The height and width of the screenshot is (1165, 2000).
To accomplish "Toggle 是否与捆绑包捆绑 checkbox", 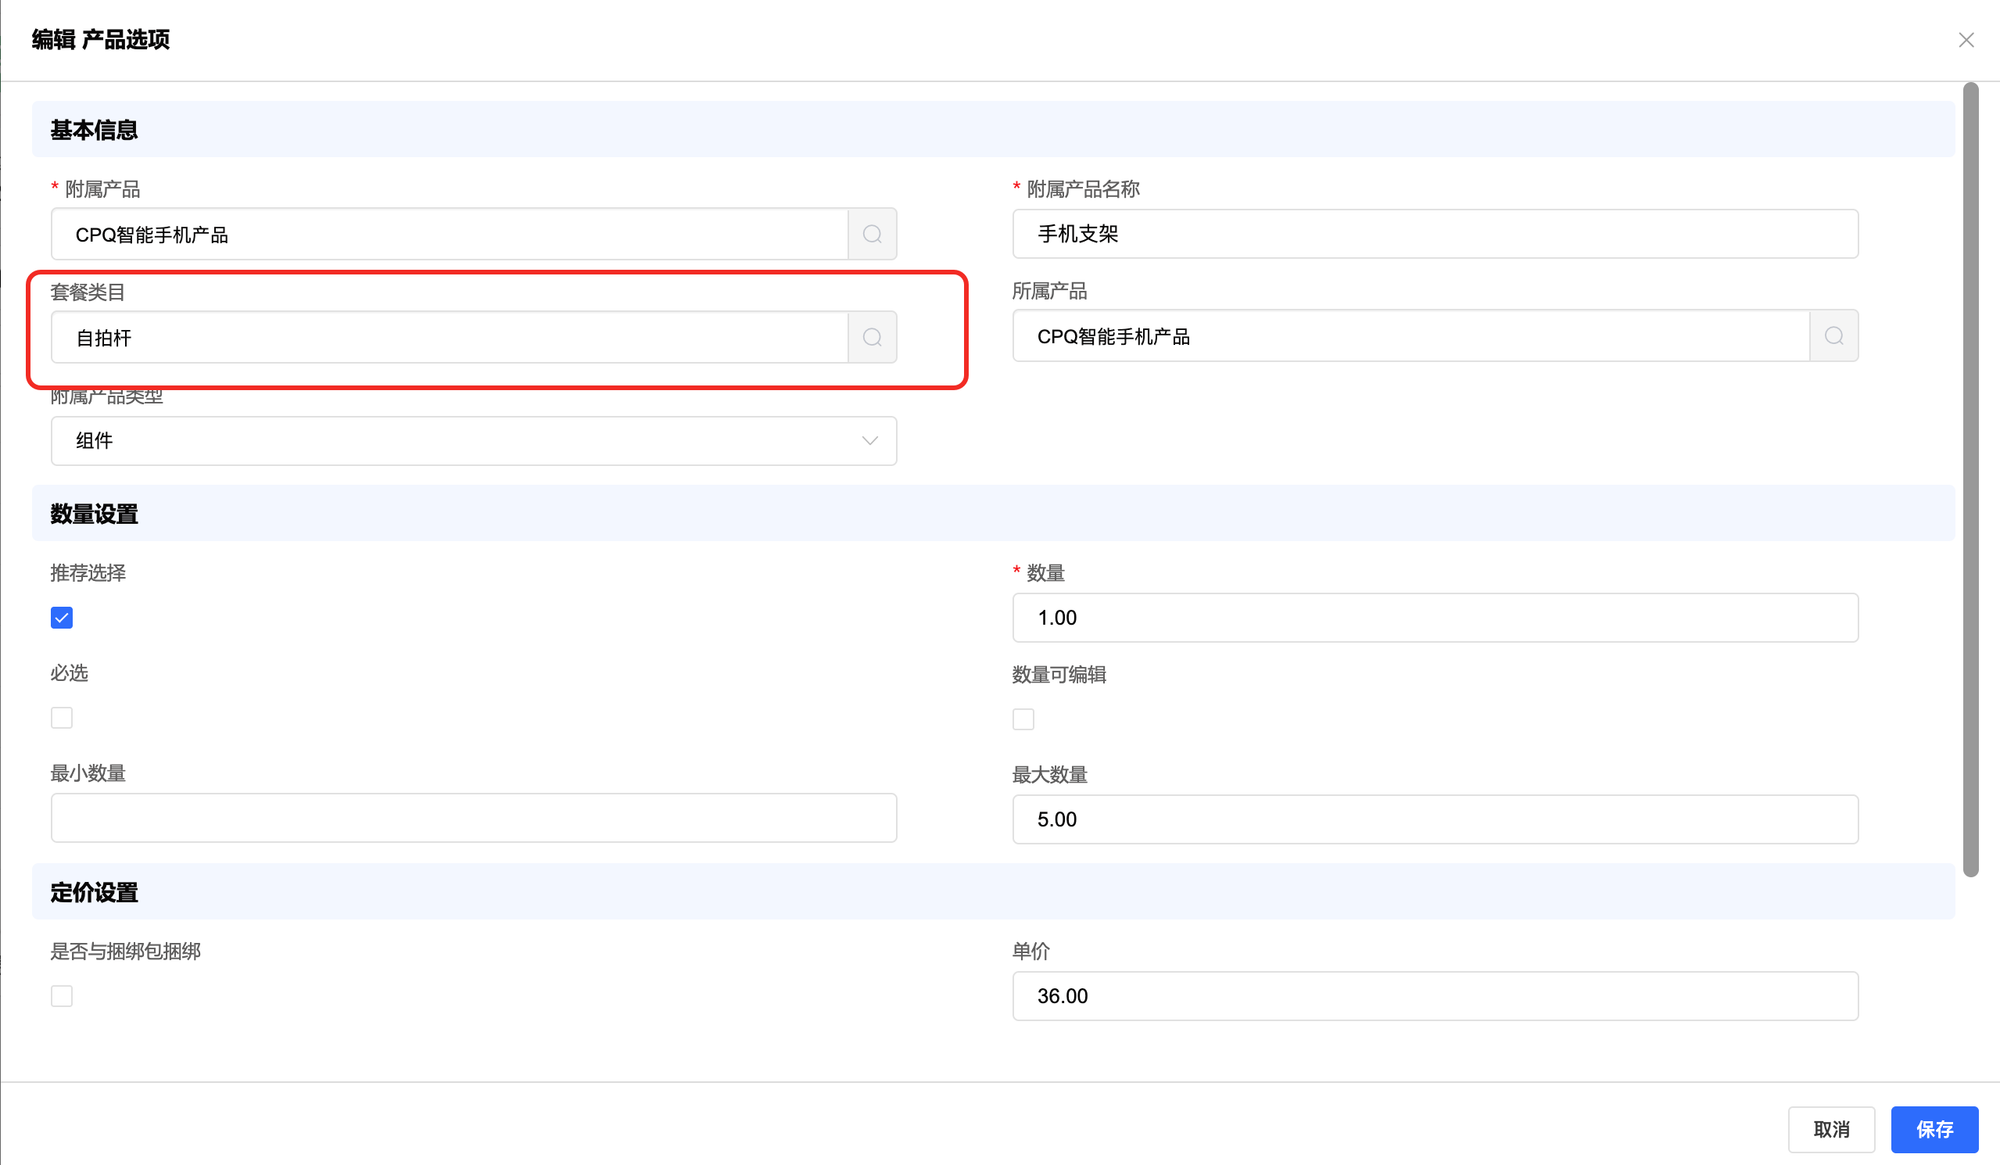I will coord(62,996).
